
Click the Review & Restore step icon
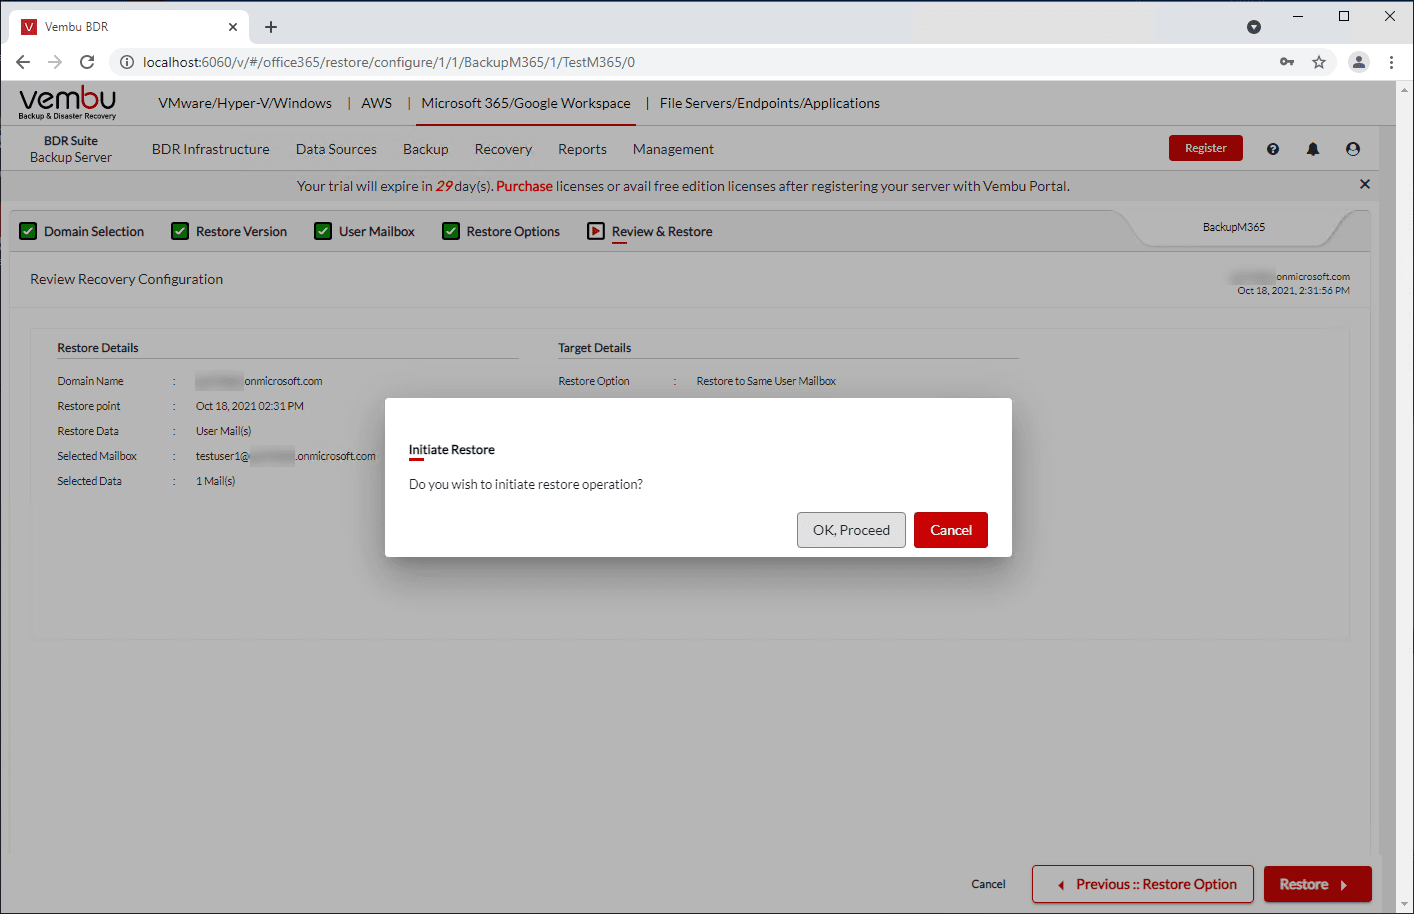tap(596, 231)
